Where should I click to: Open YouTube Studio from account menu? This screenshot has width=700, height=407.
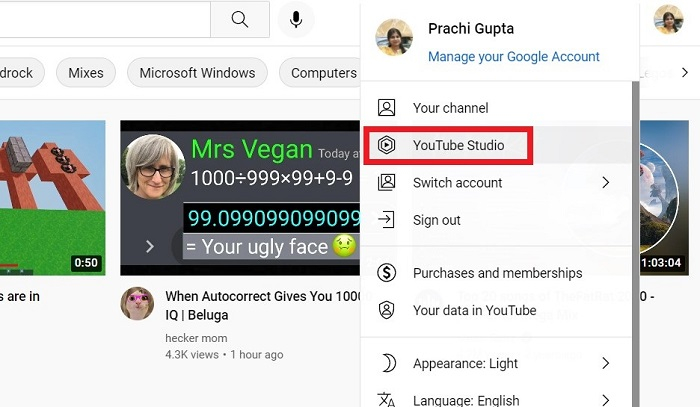click(x=496, y=145)
